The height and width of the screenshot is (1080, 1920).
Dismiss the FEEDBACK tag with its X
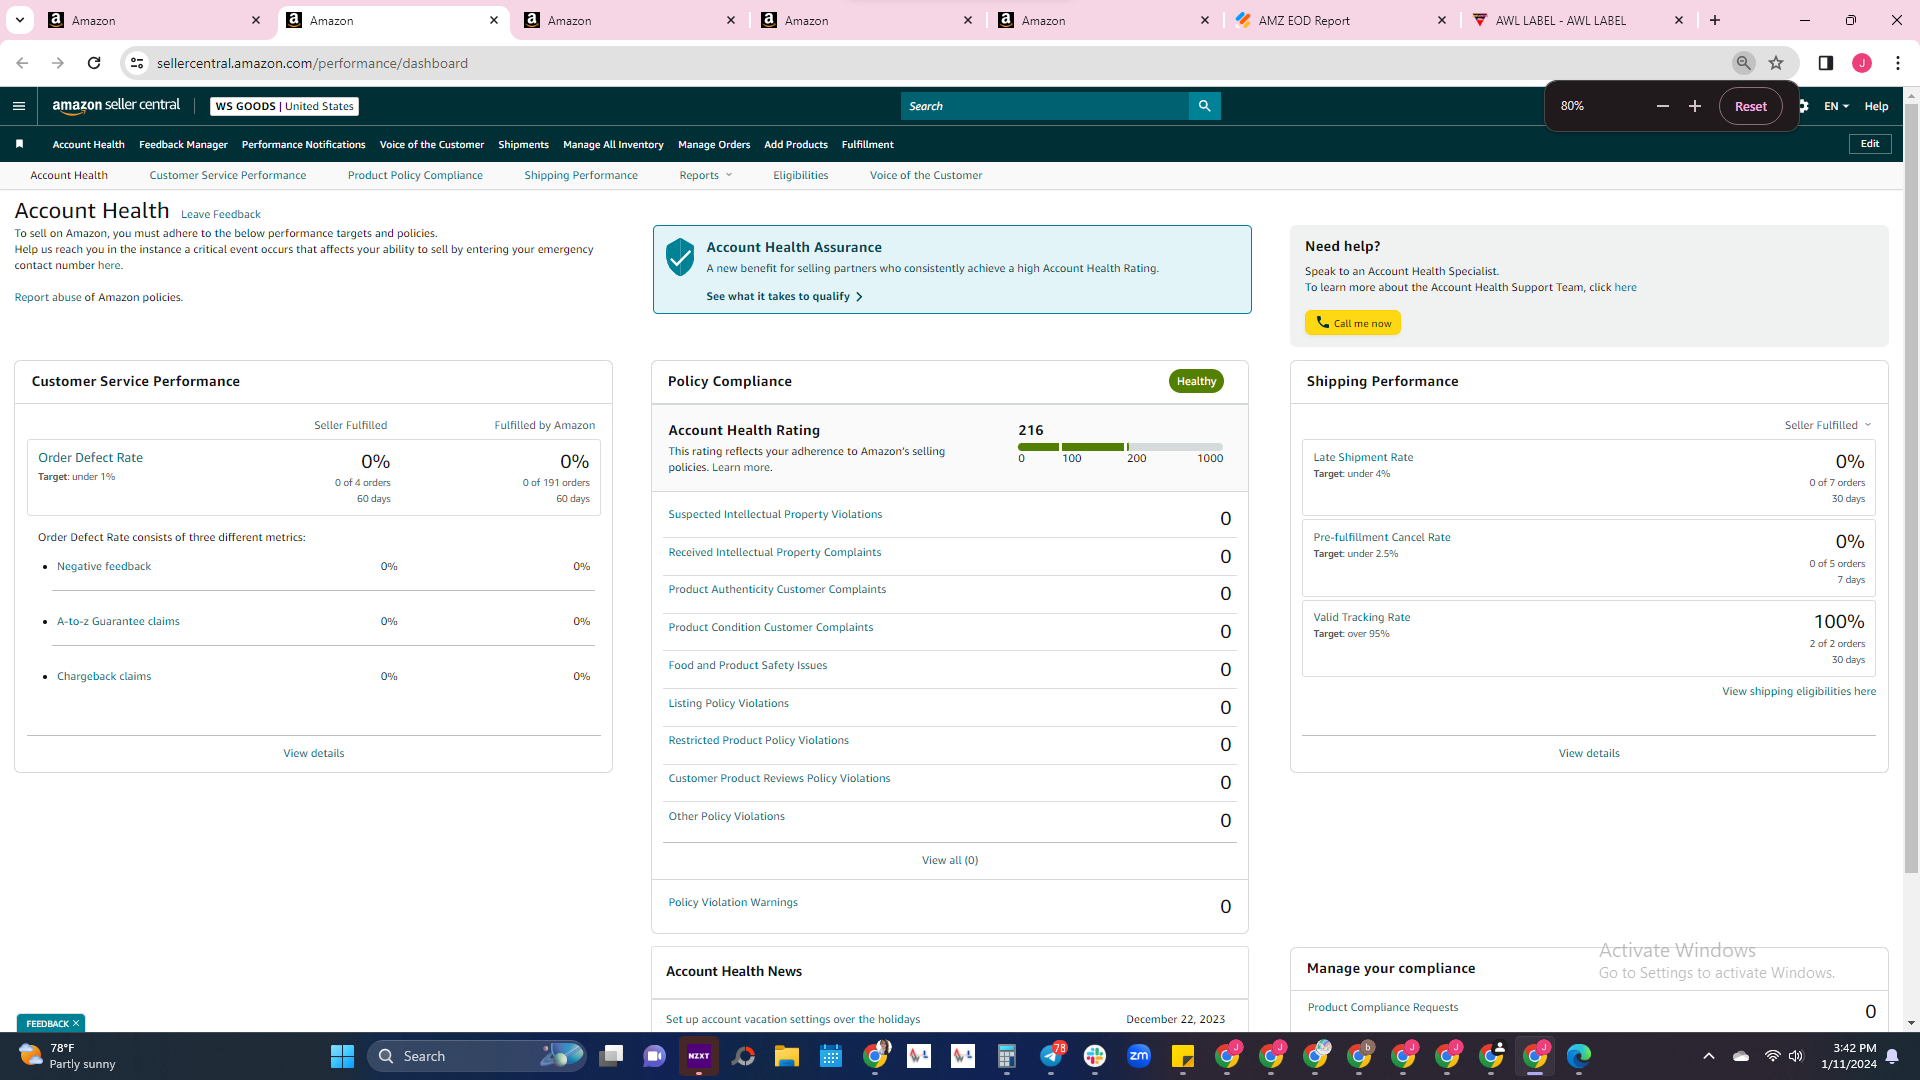point(75,1023)
